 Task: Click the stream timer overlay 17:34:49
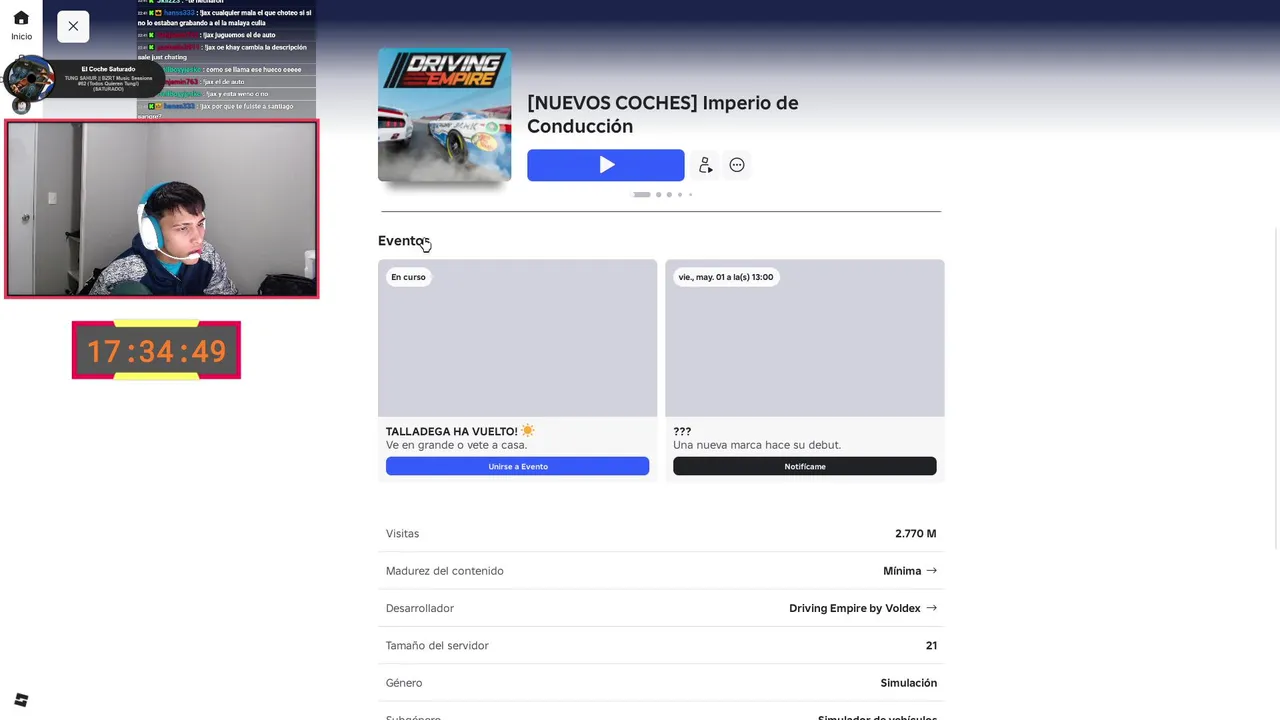click(156, 350)
